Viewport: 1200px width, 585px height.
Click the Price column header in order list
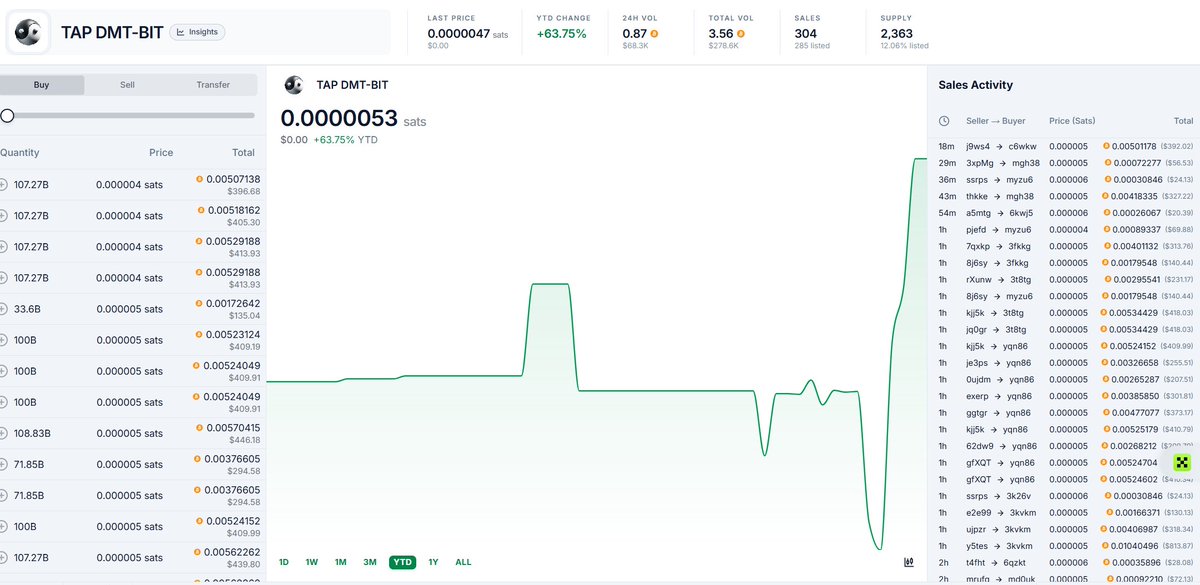tap(161, 153)
